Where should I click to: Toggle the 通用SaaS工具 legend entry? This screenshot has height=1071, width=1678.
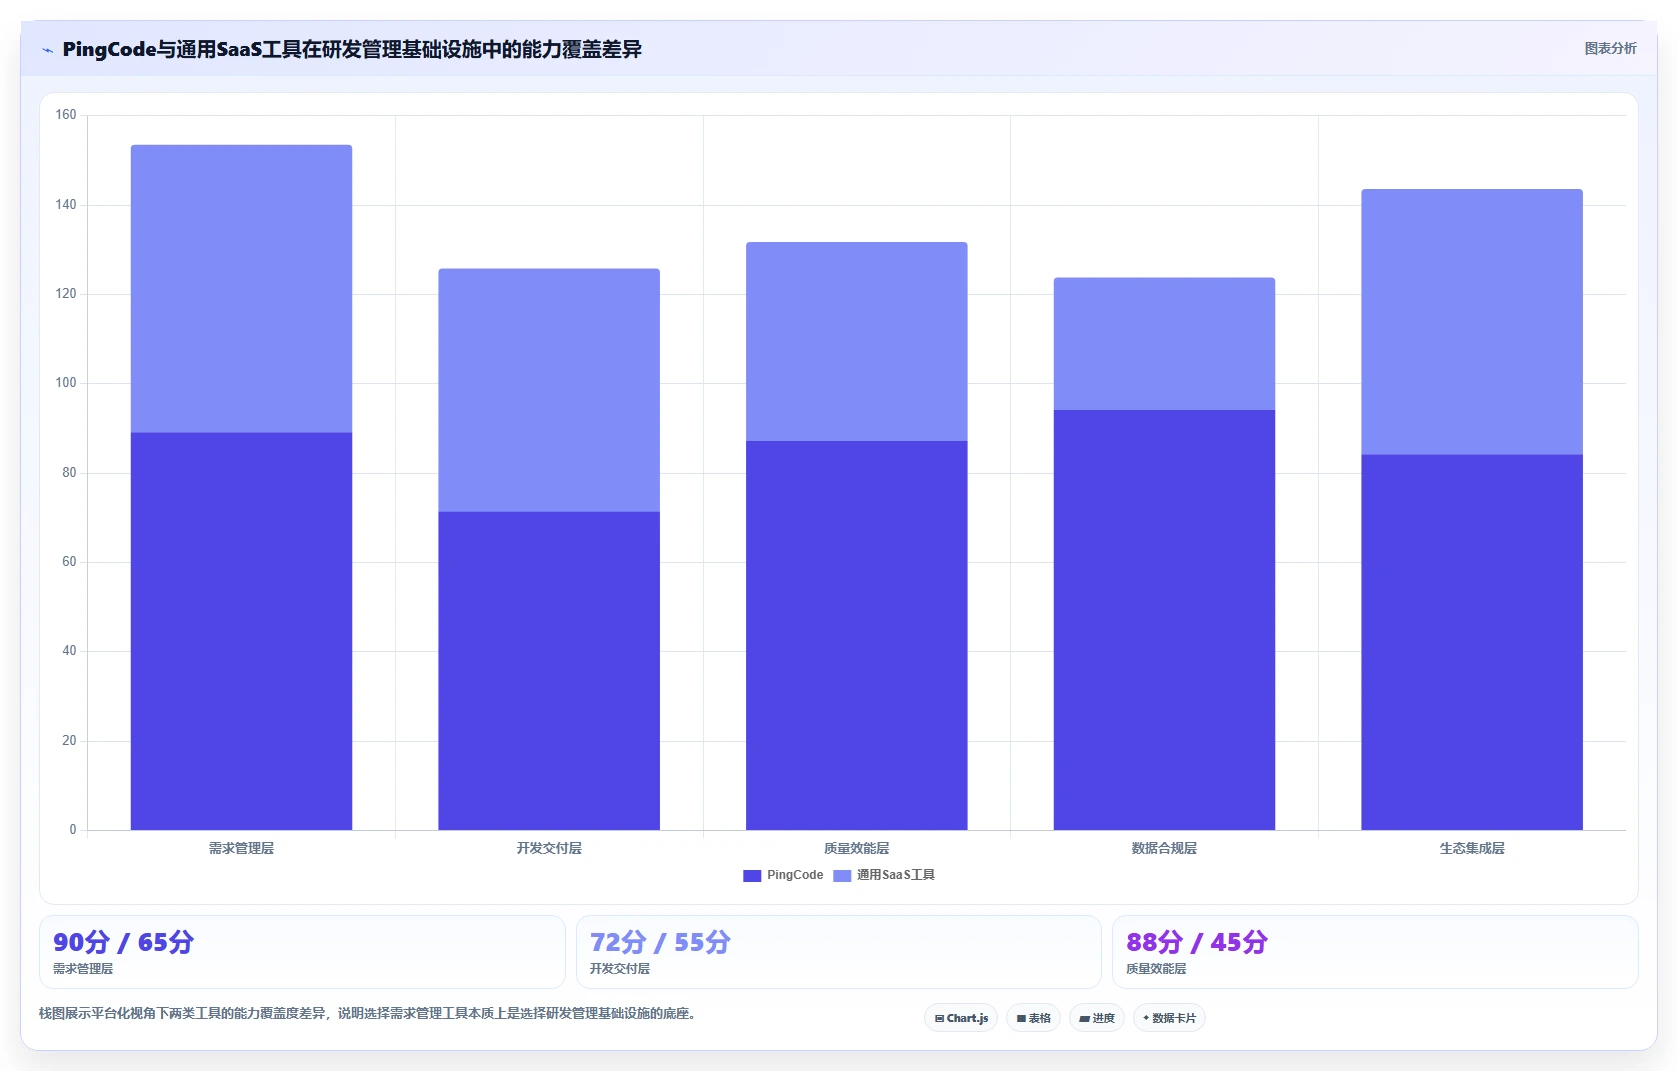884,875
